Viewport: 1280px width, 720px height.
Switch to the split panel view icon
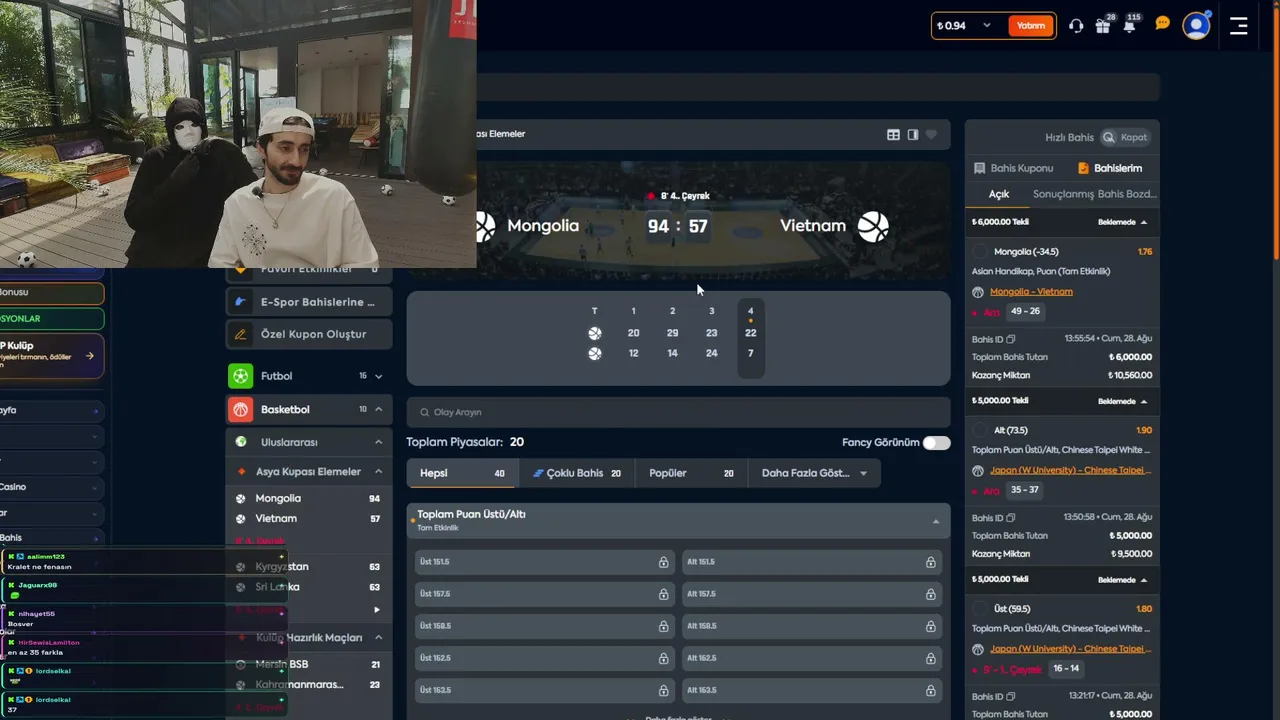pyautogui.click(x=913, y=135)
